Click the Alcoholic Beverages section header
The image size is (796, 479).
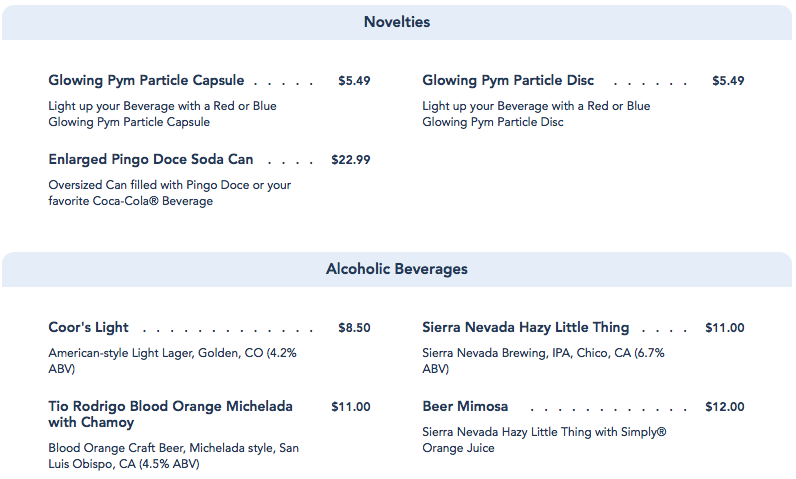tap(397, 269)
